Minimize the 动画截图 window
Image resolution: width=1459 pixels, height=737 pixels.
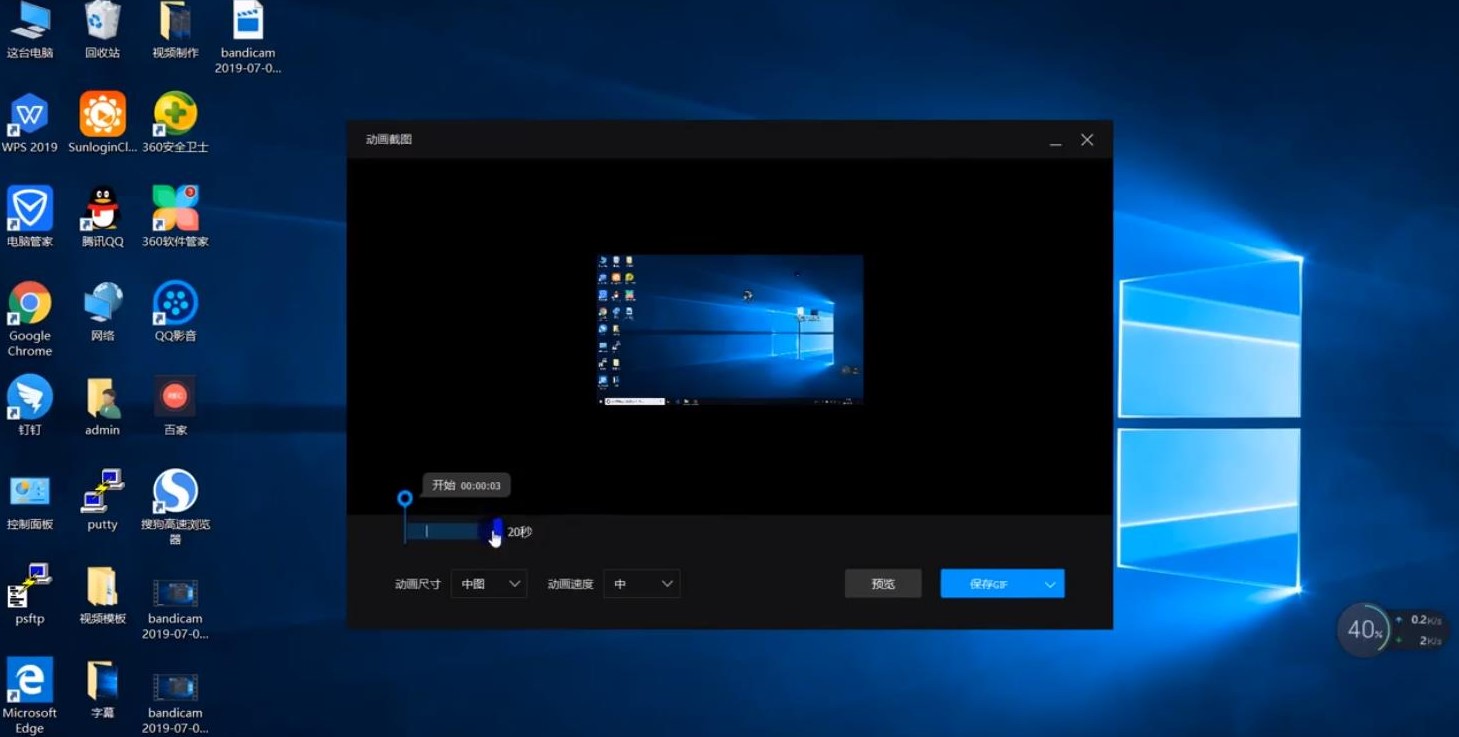[x=1054, y=141]
